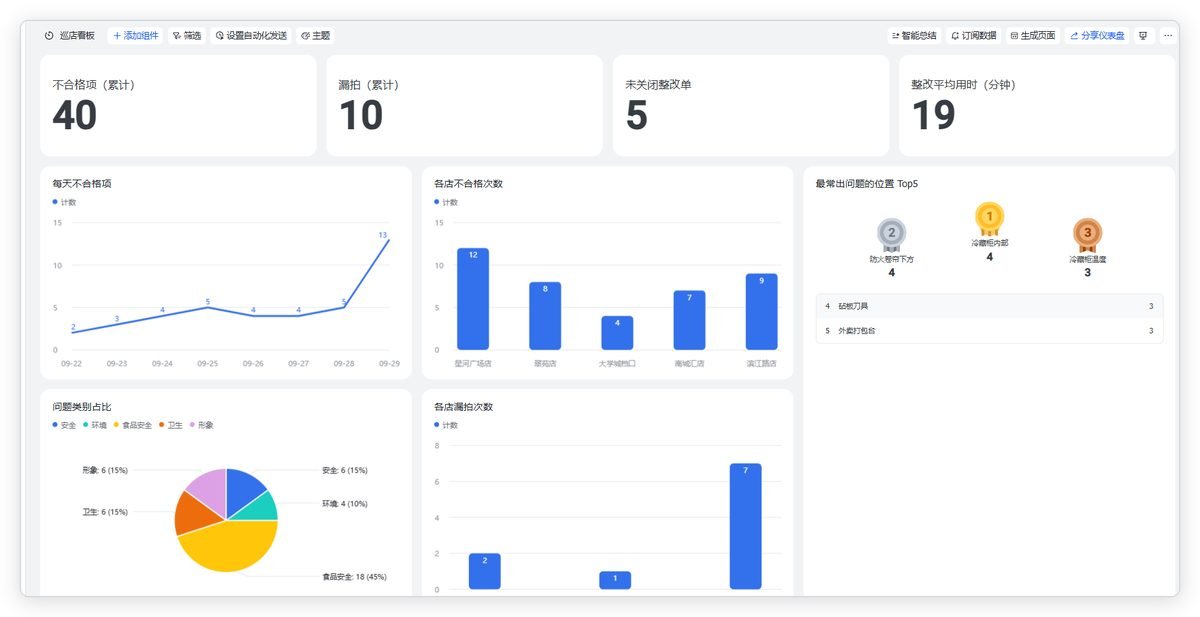
Task: Click the 南城汇店 bar showing 7
Action: (x=689, y=320)
